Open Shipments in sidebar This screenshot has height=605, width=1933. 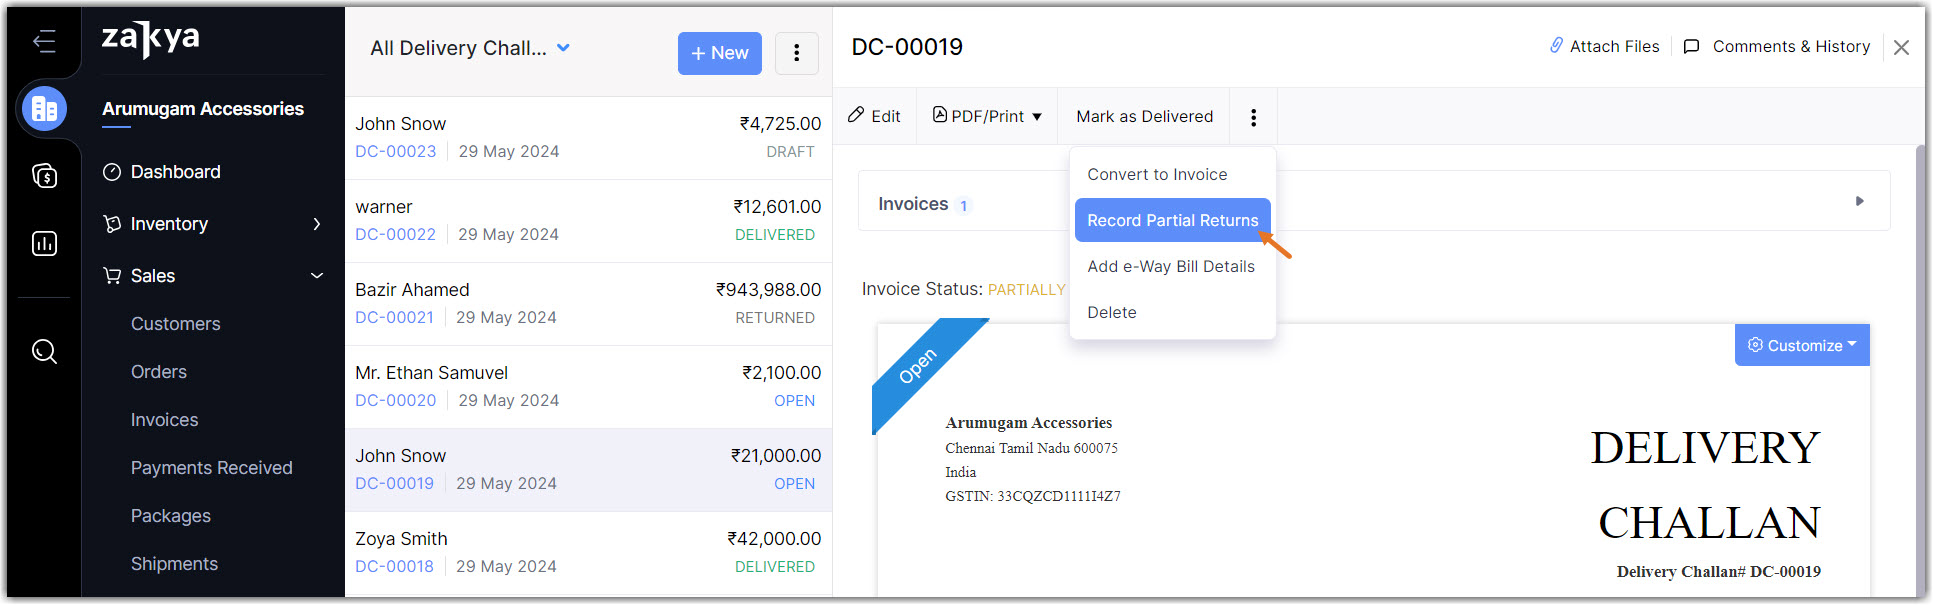pos(175,564)
